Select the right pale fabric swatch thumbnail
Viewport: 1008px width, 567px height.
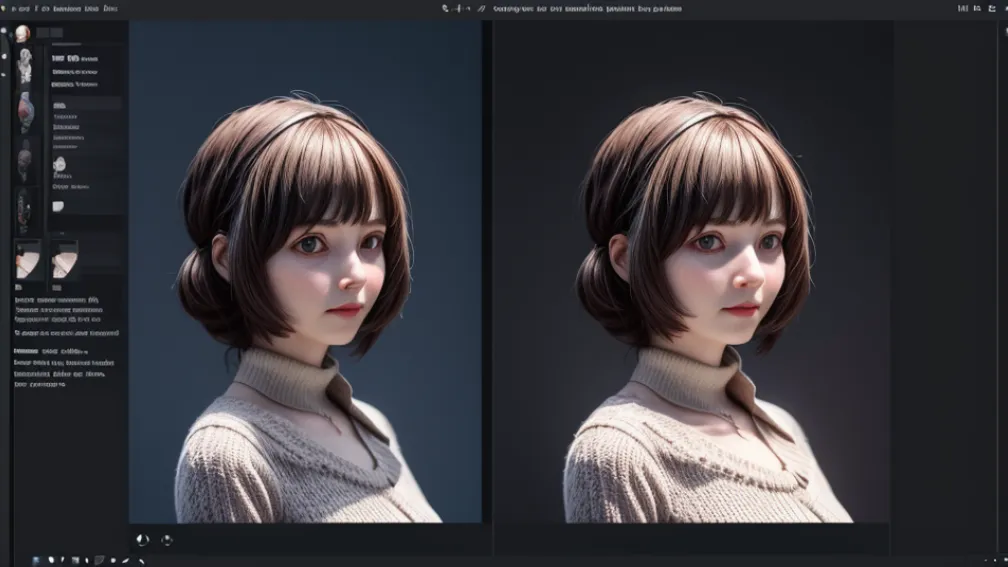(x=64, y=260)
